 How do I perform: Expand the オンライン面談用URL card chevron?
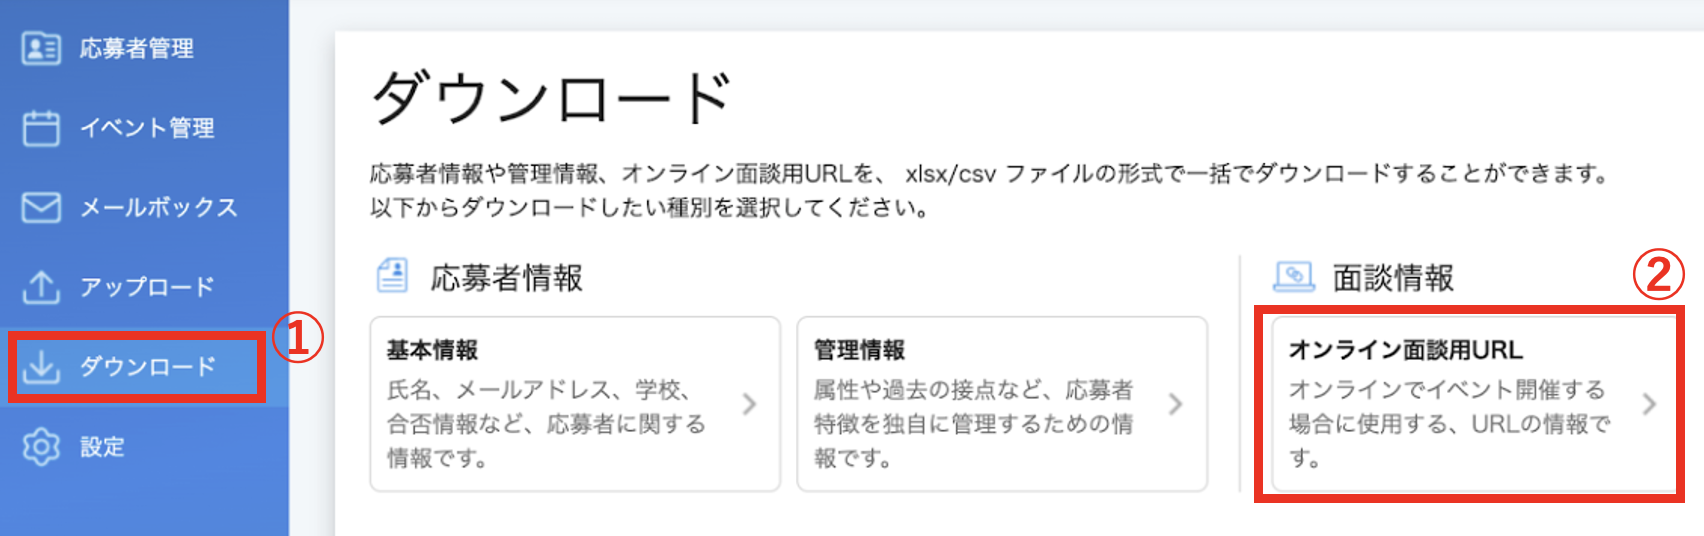pos(1650,404)
